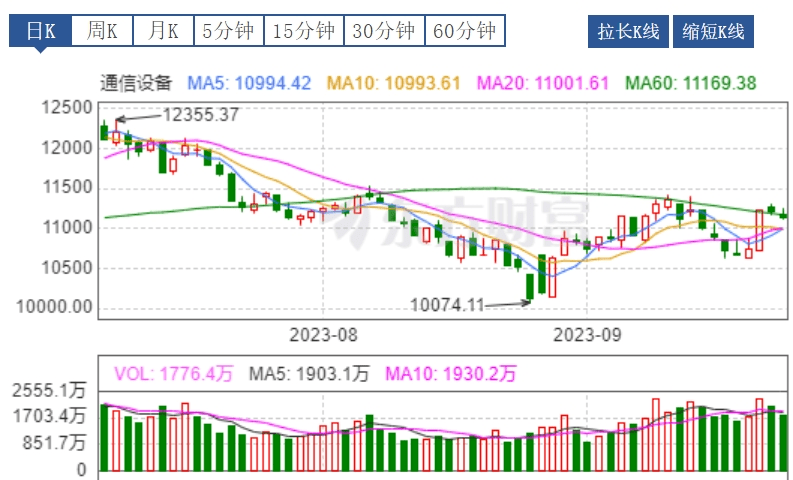Show the 5分钟 chart
Image resolution: width=793 pixels, height=480 pixels.
[228, 31]
